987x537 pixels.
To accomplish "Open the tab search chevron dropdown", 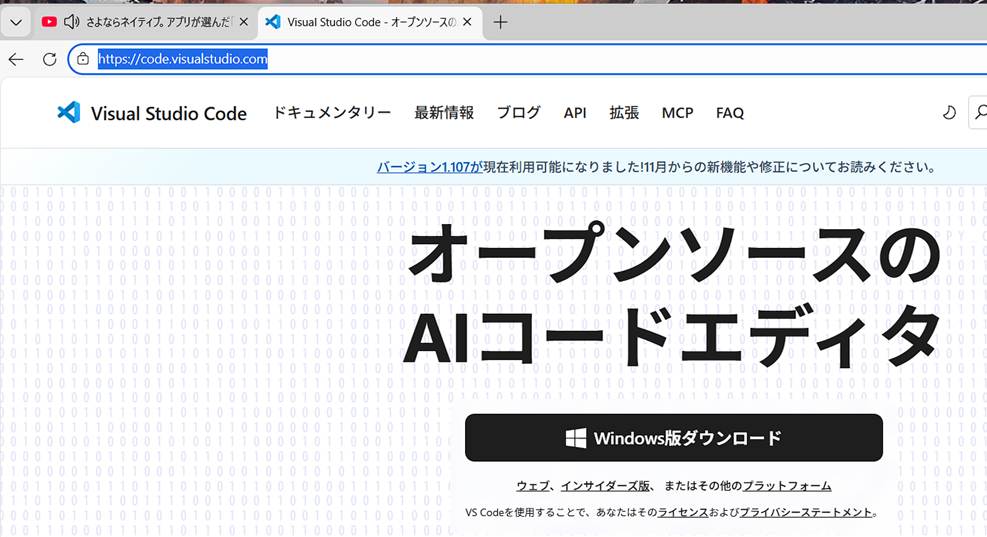I will (x=15, y=22).
